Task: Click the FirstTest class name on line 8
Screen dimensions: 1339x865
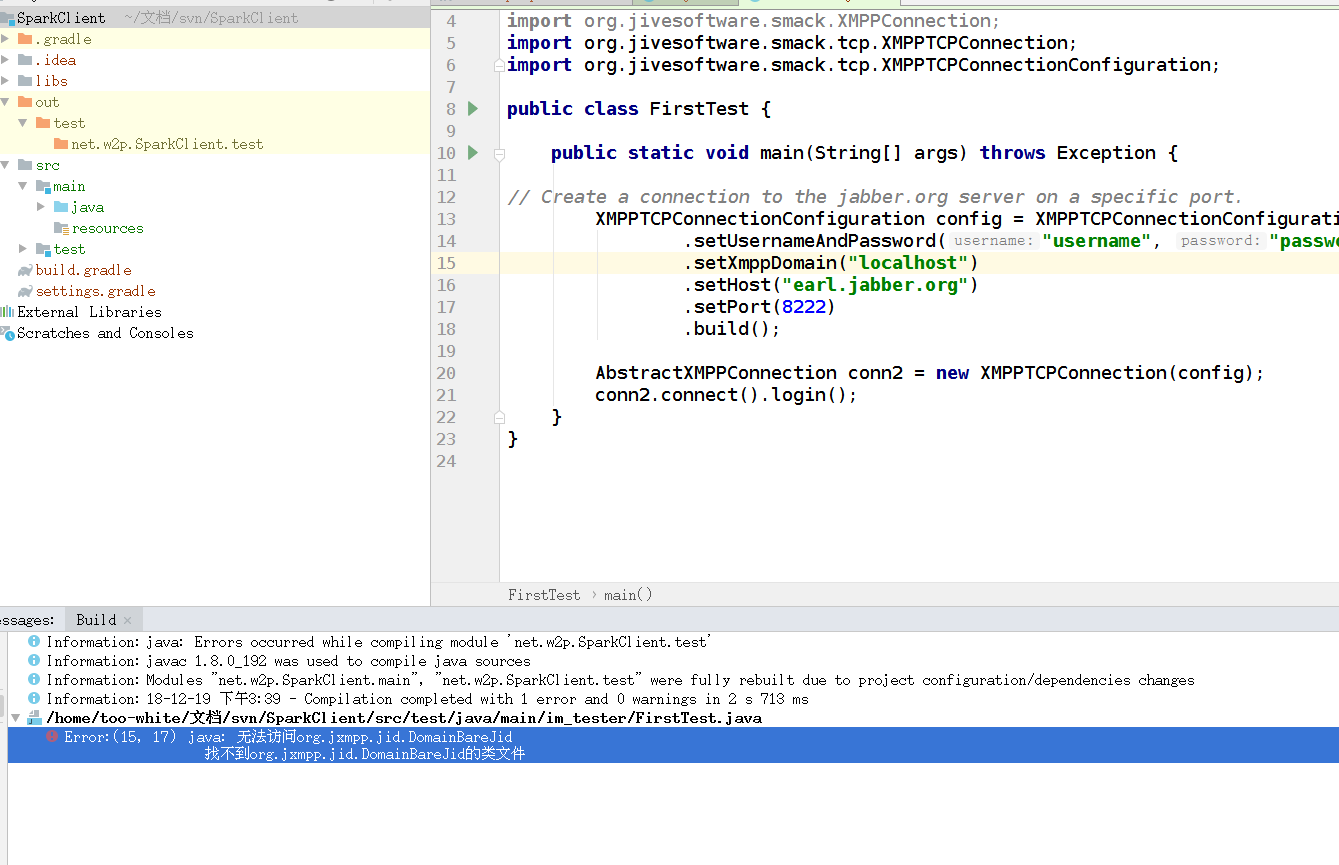Action: click(x=699, y=109)
